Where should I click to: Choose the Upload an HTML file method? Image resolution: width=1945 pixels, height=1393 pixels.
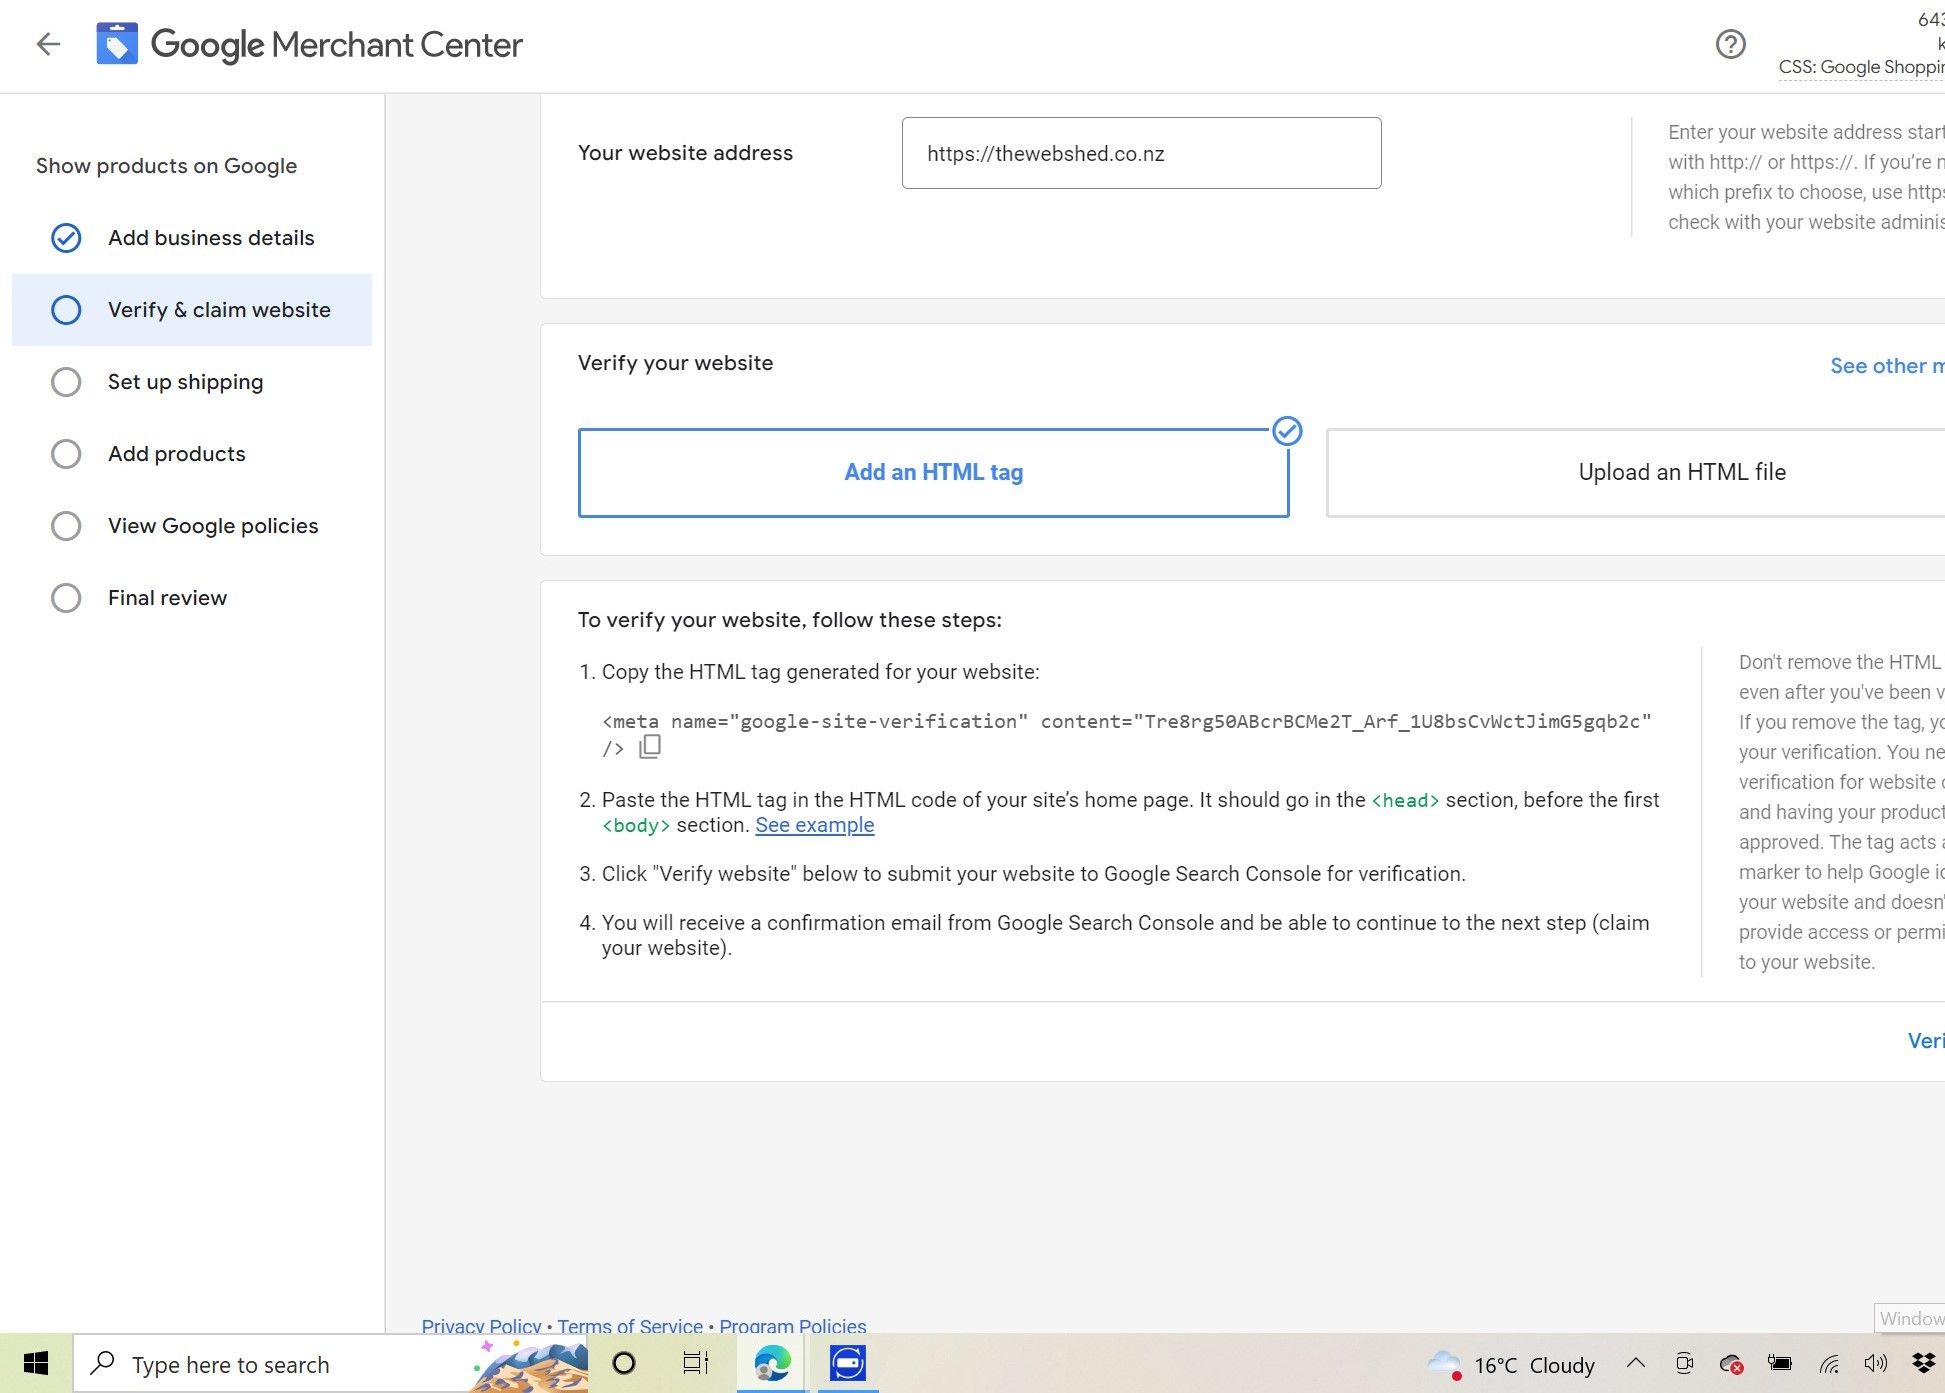tap(1680, 473)
